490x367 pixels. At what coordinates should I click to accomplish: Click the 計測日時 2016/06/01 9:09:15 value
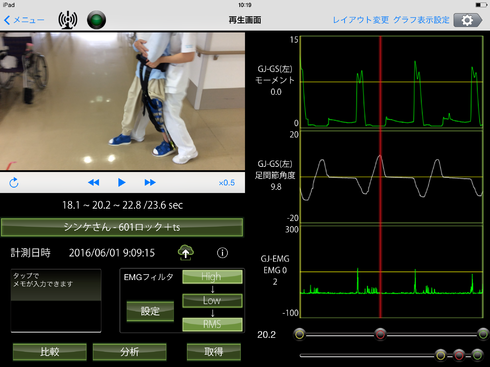(112, 253)
